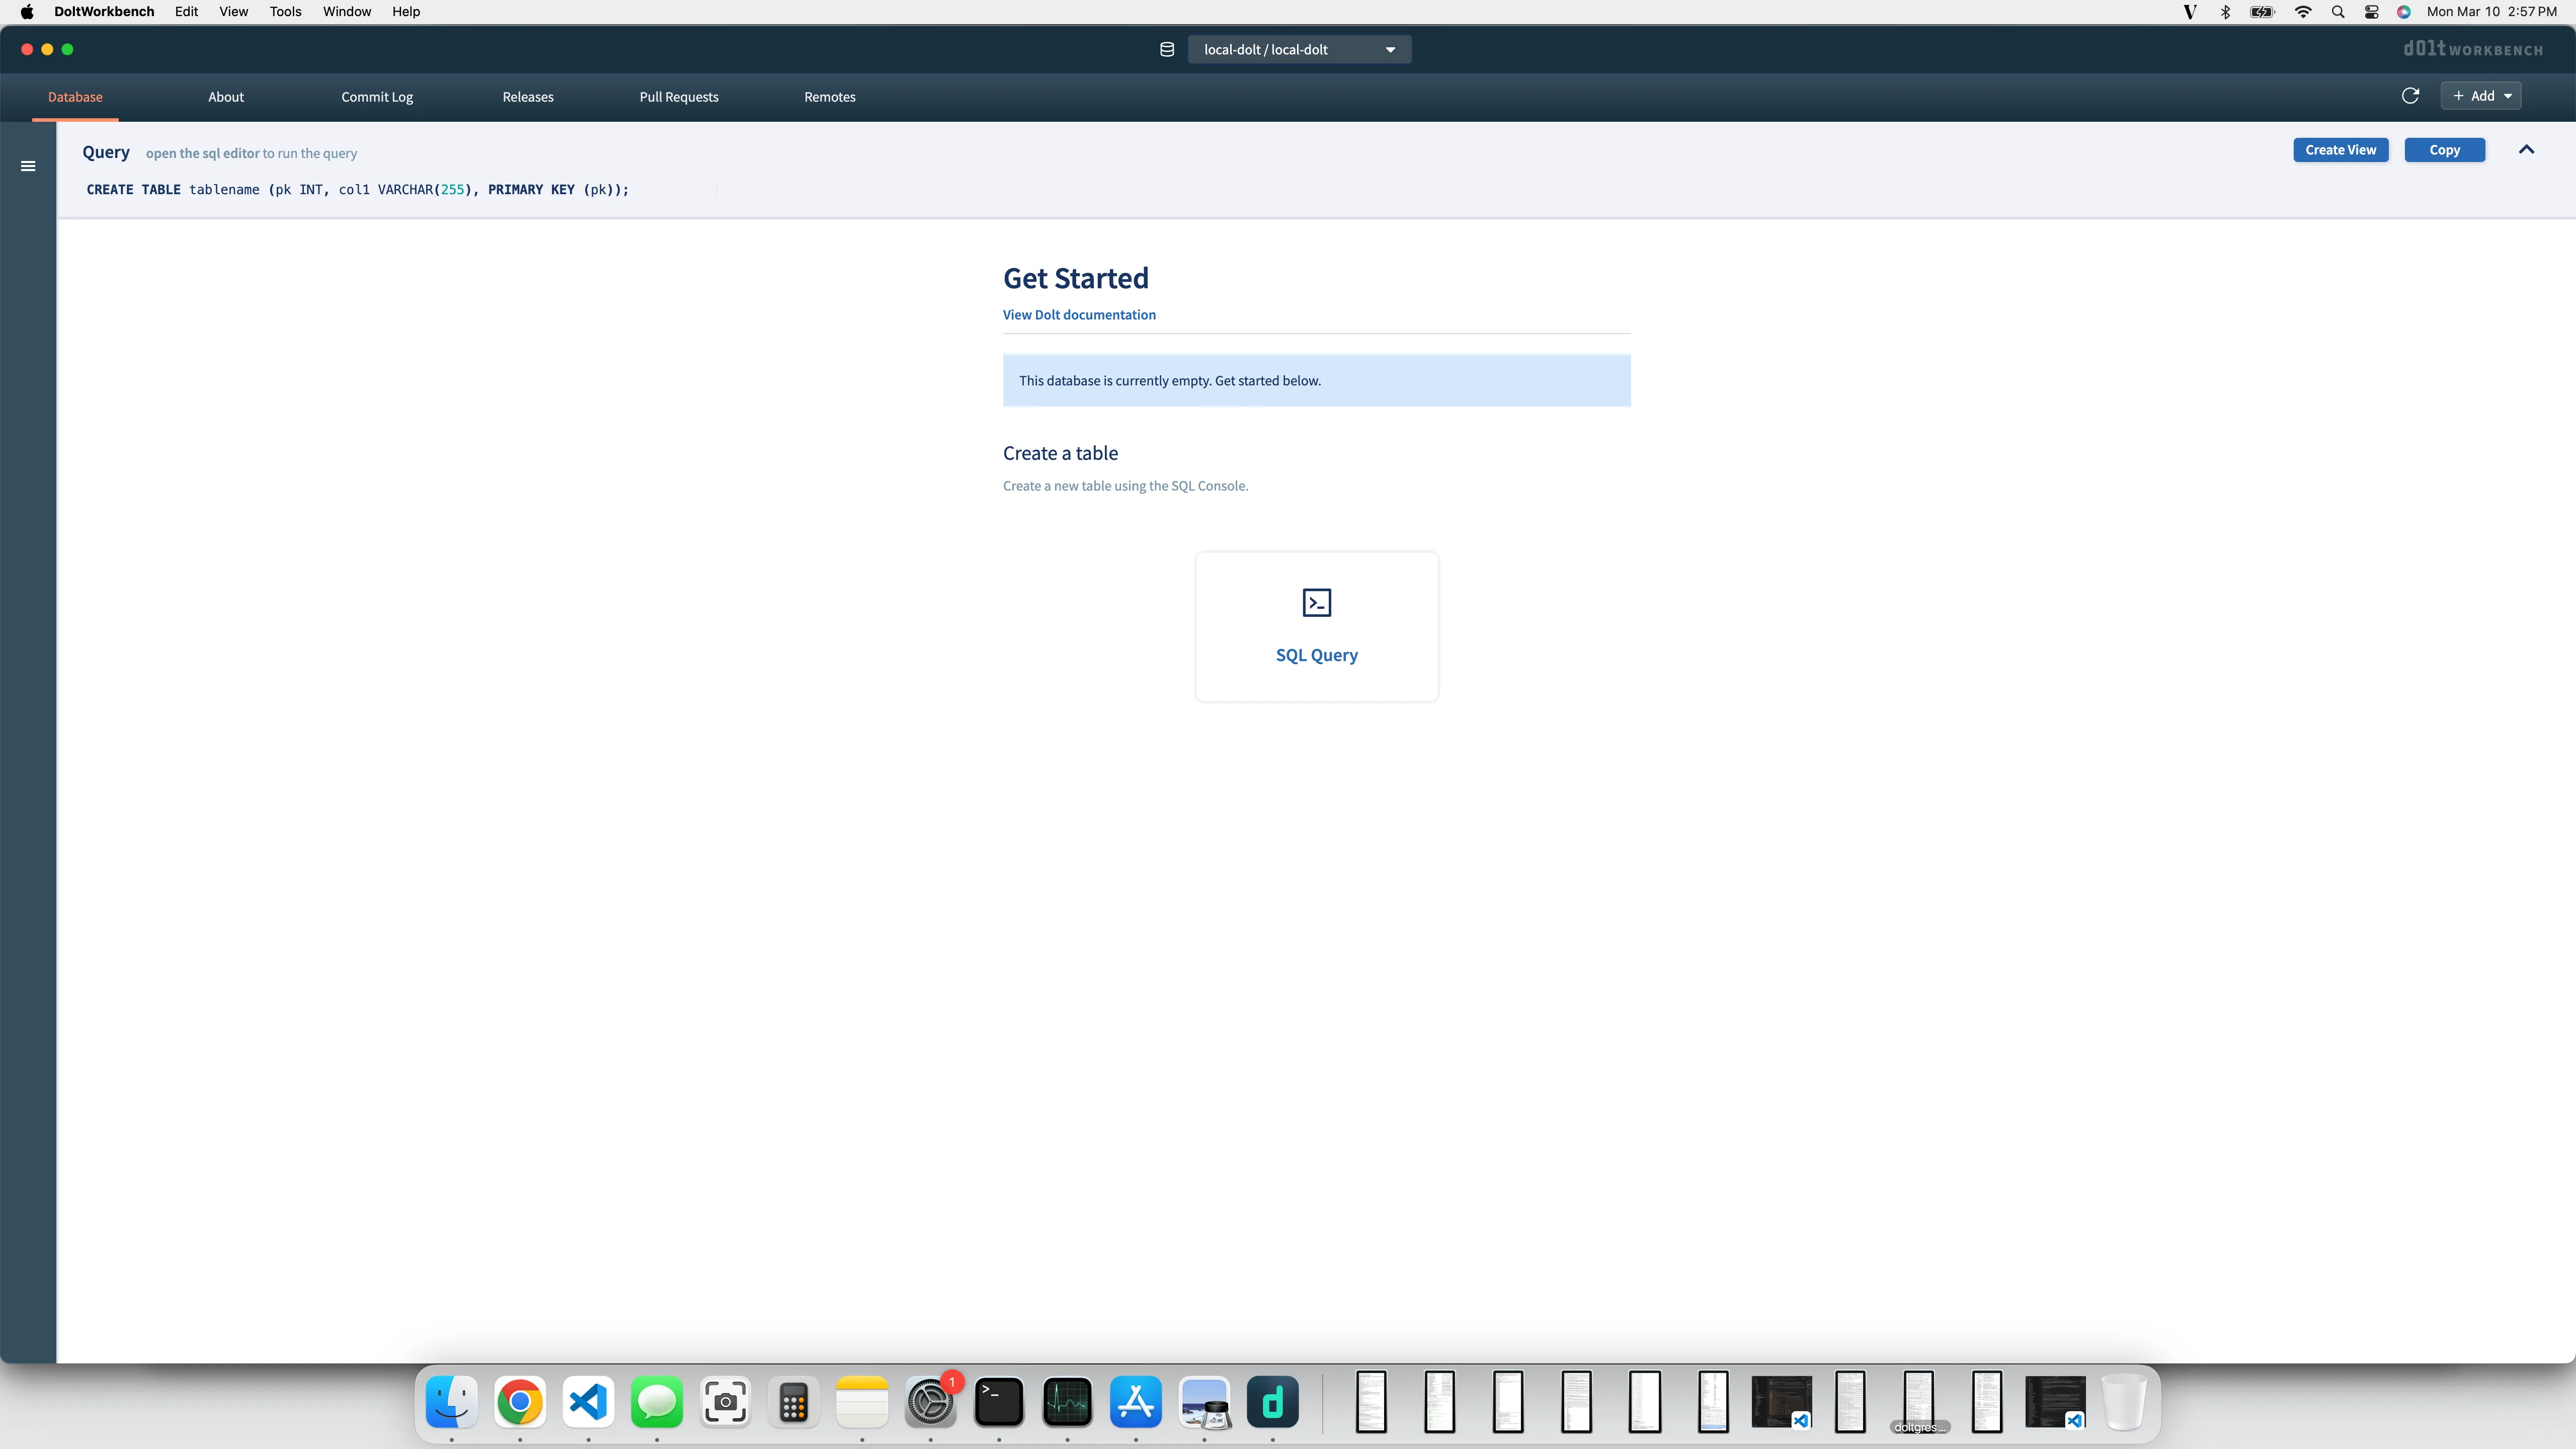This screenshot has width=2576, height=1449.
Task: Open Spotlight search in the menu bar
Action: tap(2337, 12)
